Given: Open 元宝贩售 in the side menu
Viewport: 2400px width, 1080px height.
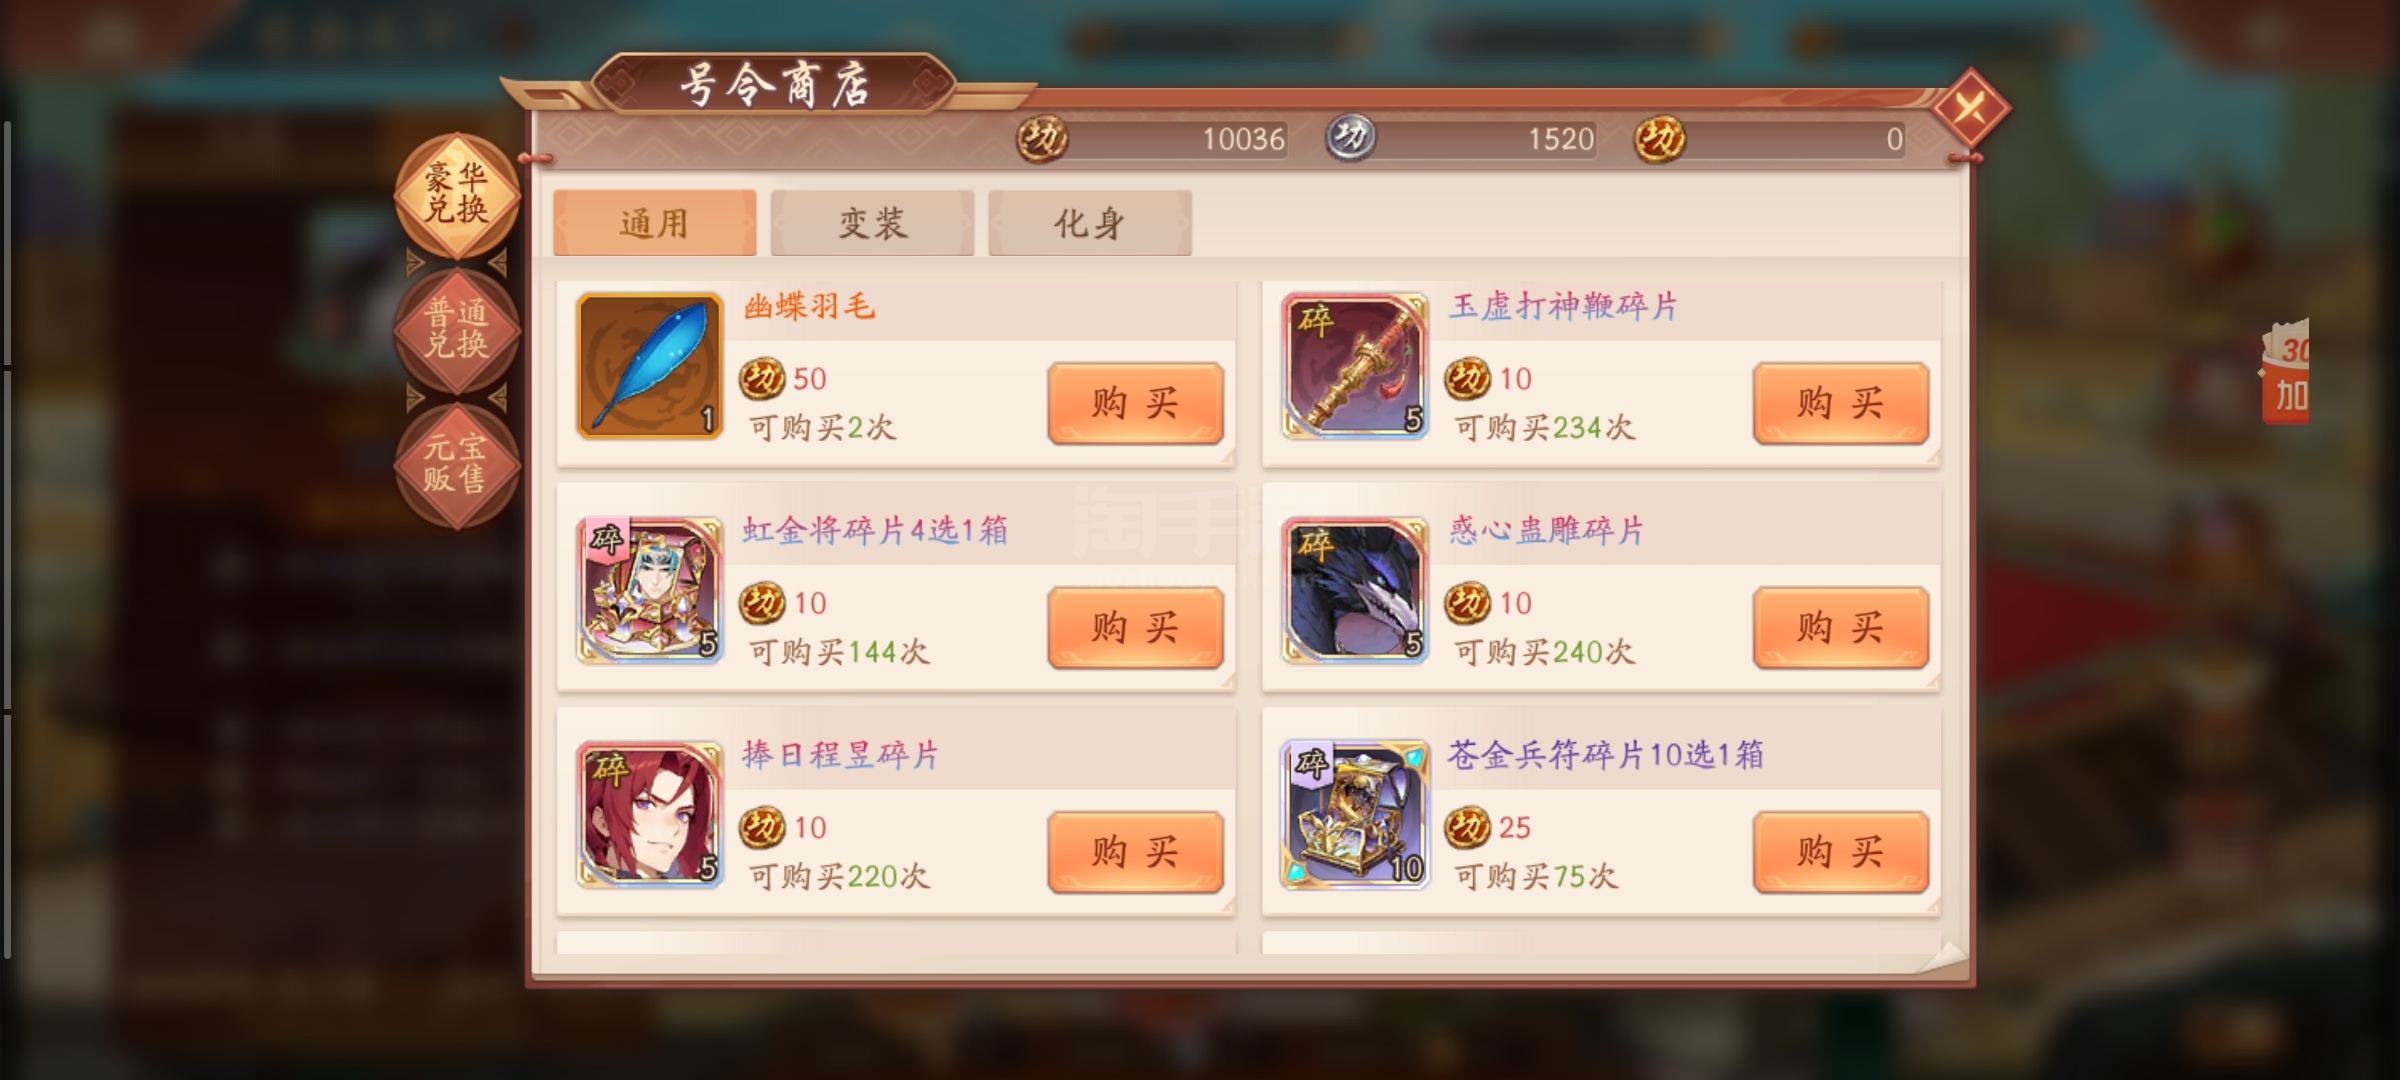Looking at the screenshot, I should click(457, 465).
